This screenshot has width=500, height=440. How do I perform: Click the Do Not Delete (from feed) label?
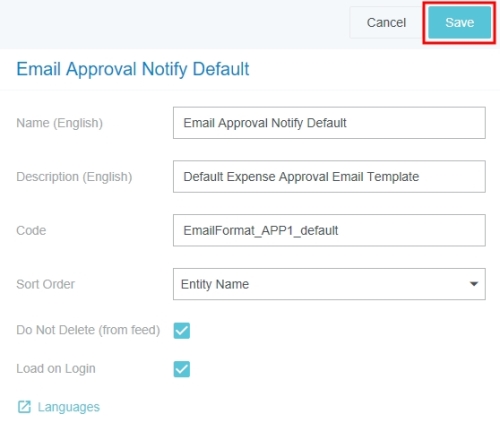88,330
